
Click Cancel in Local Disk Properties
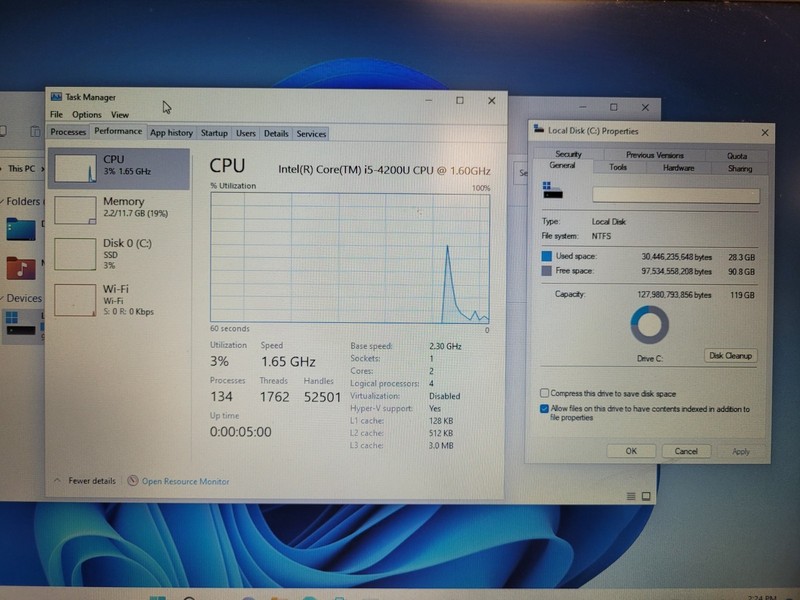[x=686, y=451]
